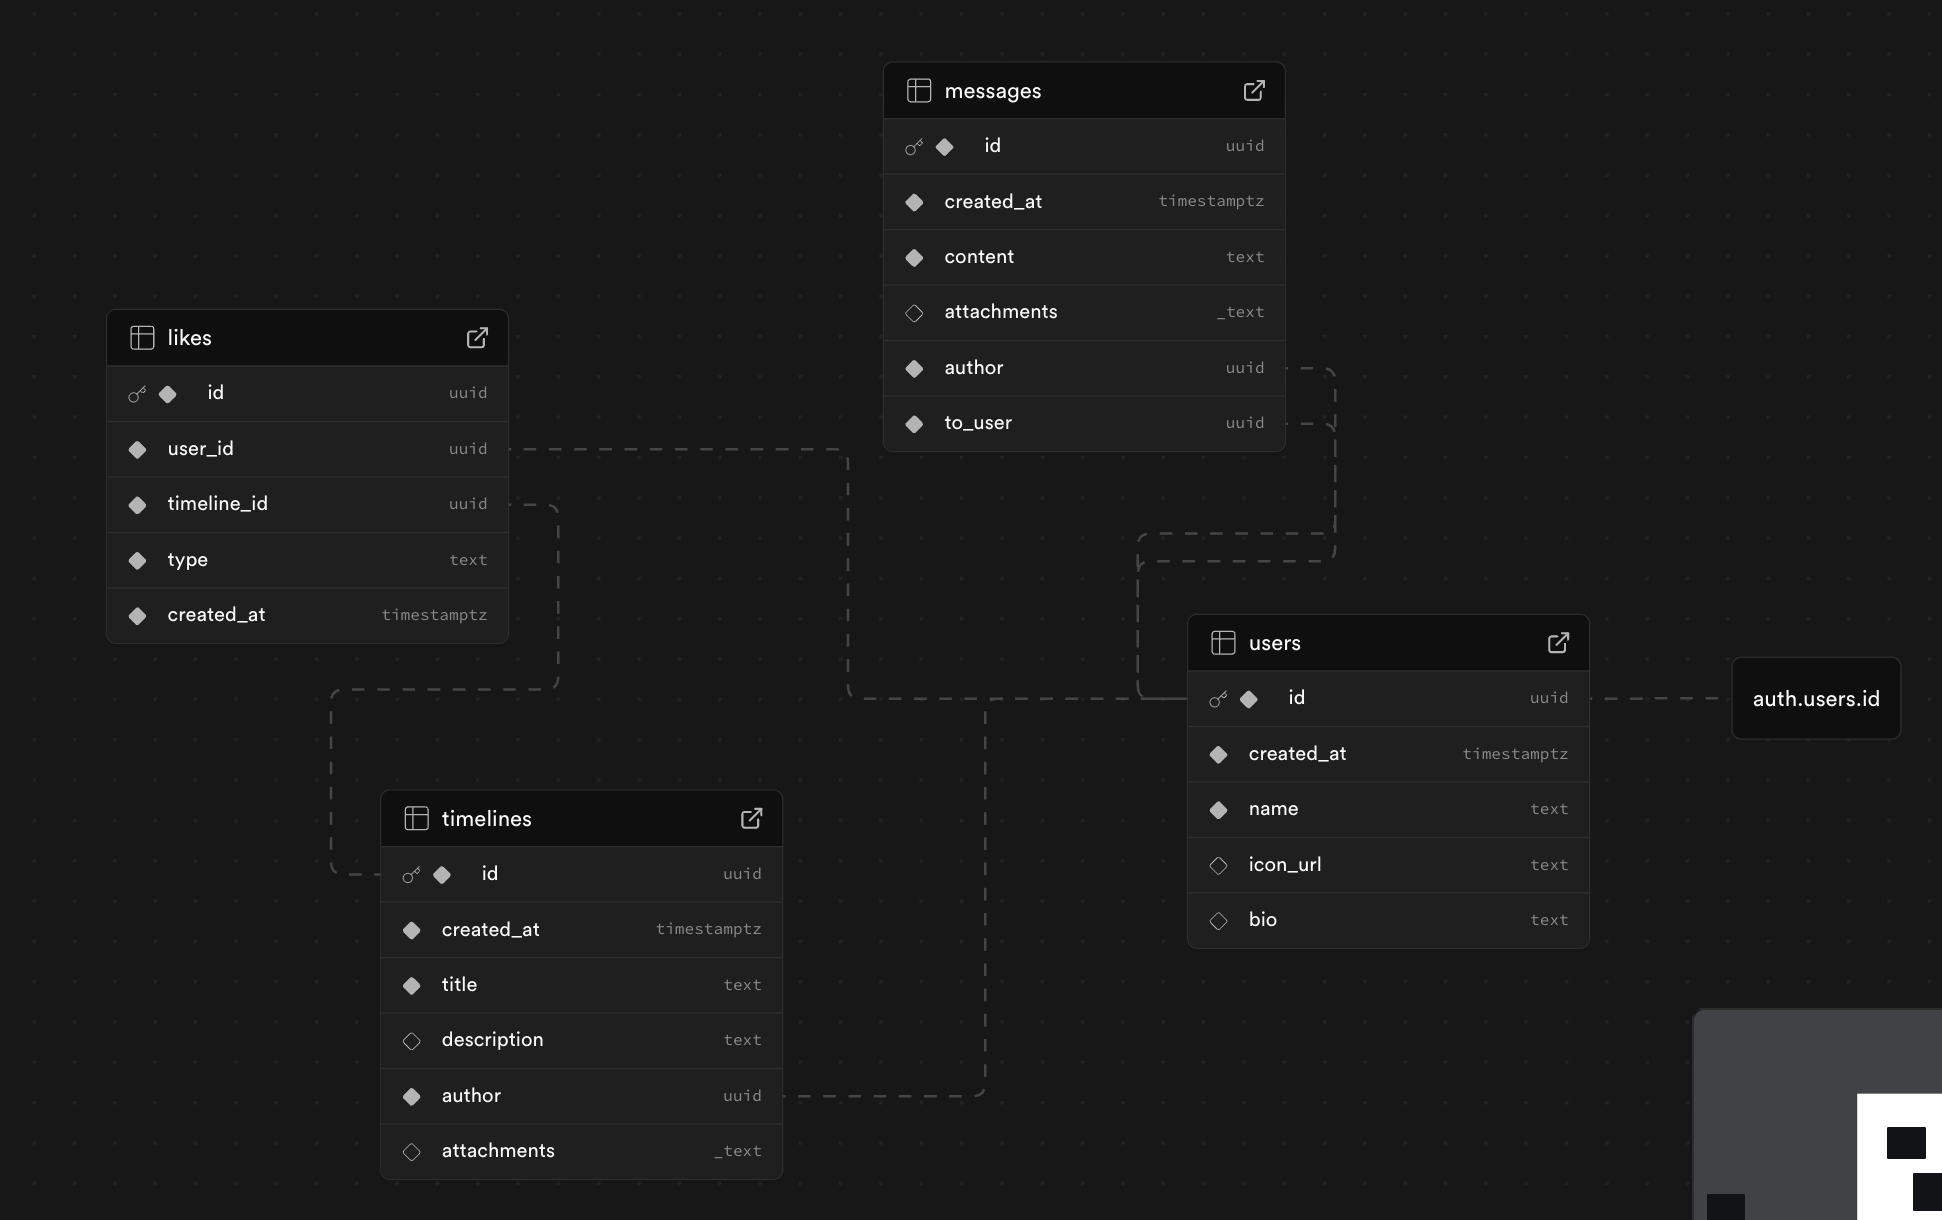Screen dimensions: 1942x1220
Task: Click nullable diamond icon beside messages attachments
Action: 914,313
